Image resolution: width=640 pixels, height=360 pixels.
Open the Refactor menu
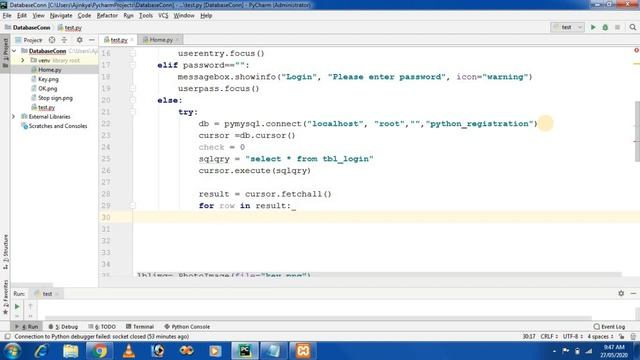click(x=107, y=16)
